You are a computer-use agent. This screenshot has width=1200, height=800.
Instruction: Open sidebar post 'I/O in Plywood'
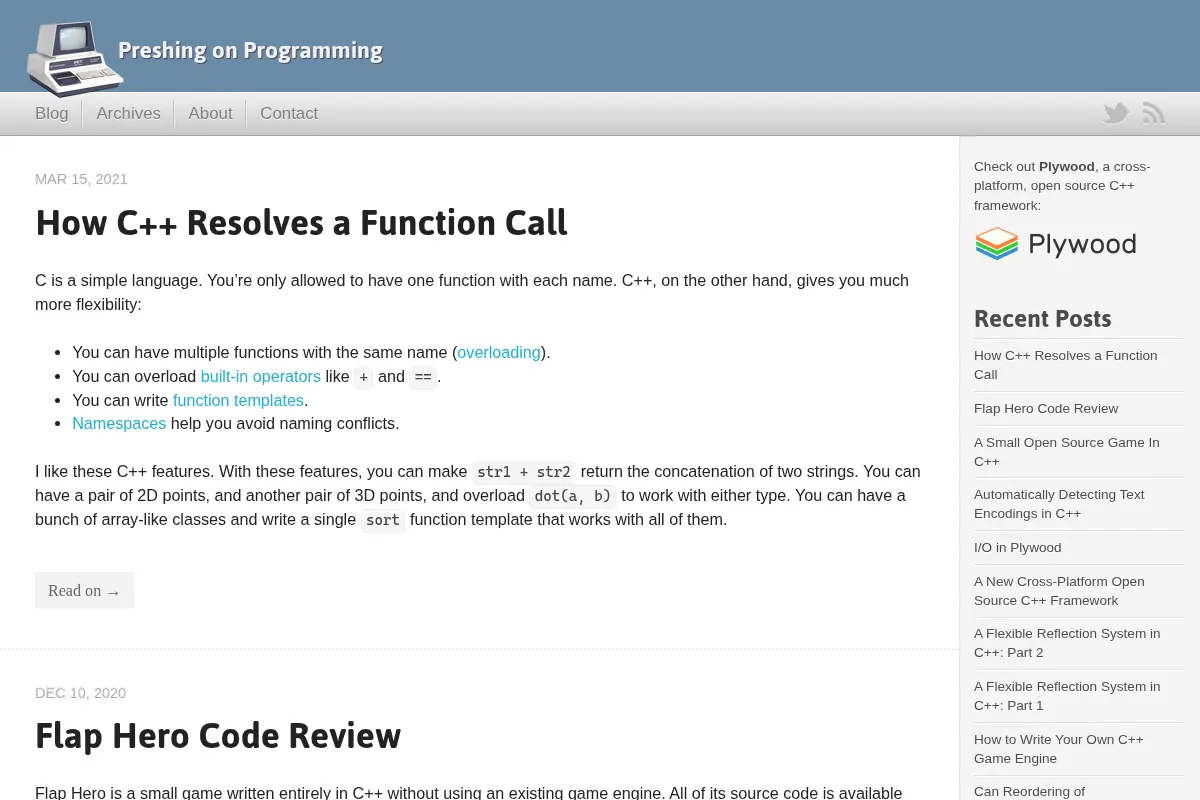1018,547
